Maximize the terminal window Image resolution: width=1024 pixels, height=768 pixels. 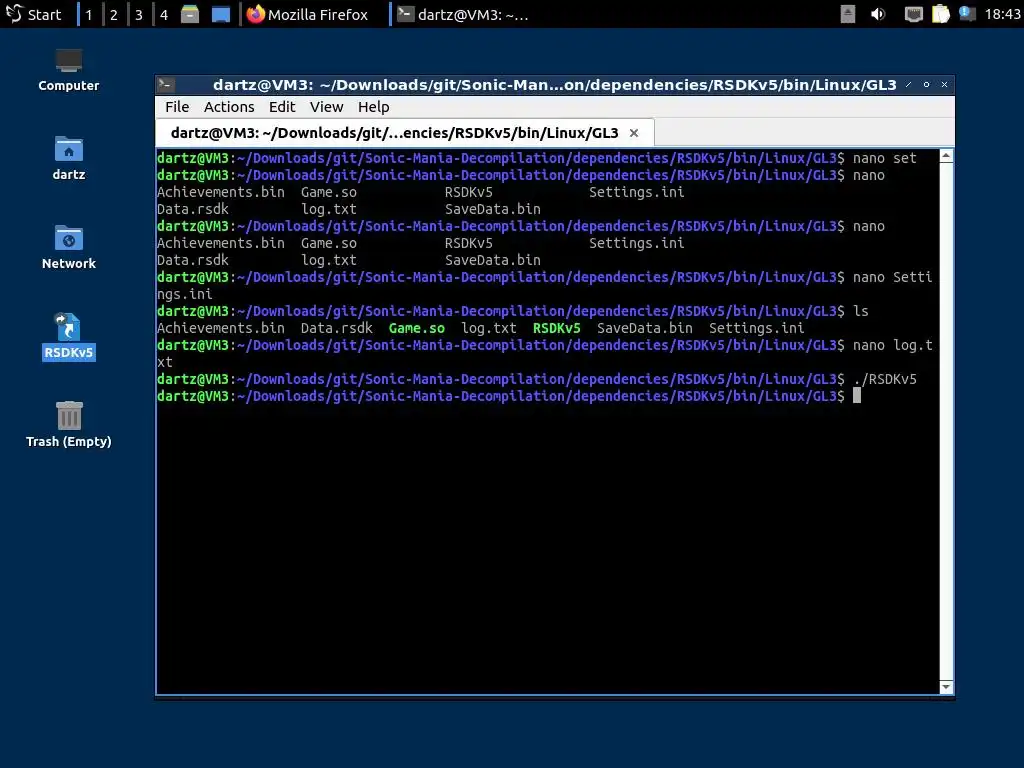tap(926, 84)
